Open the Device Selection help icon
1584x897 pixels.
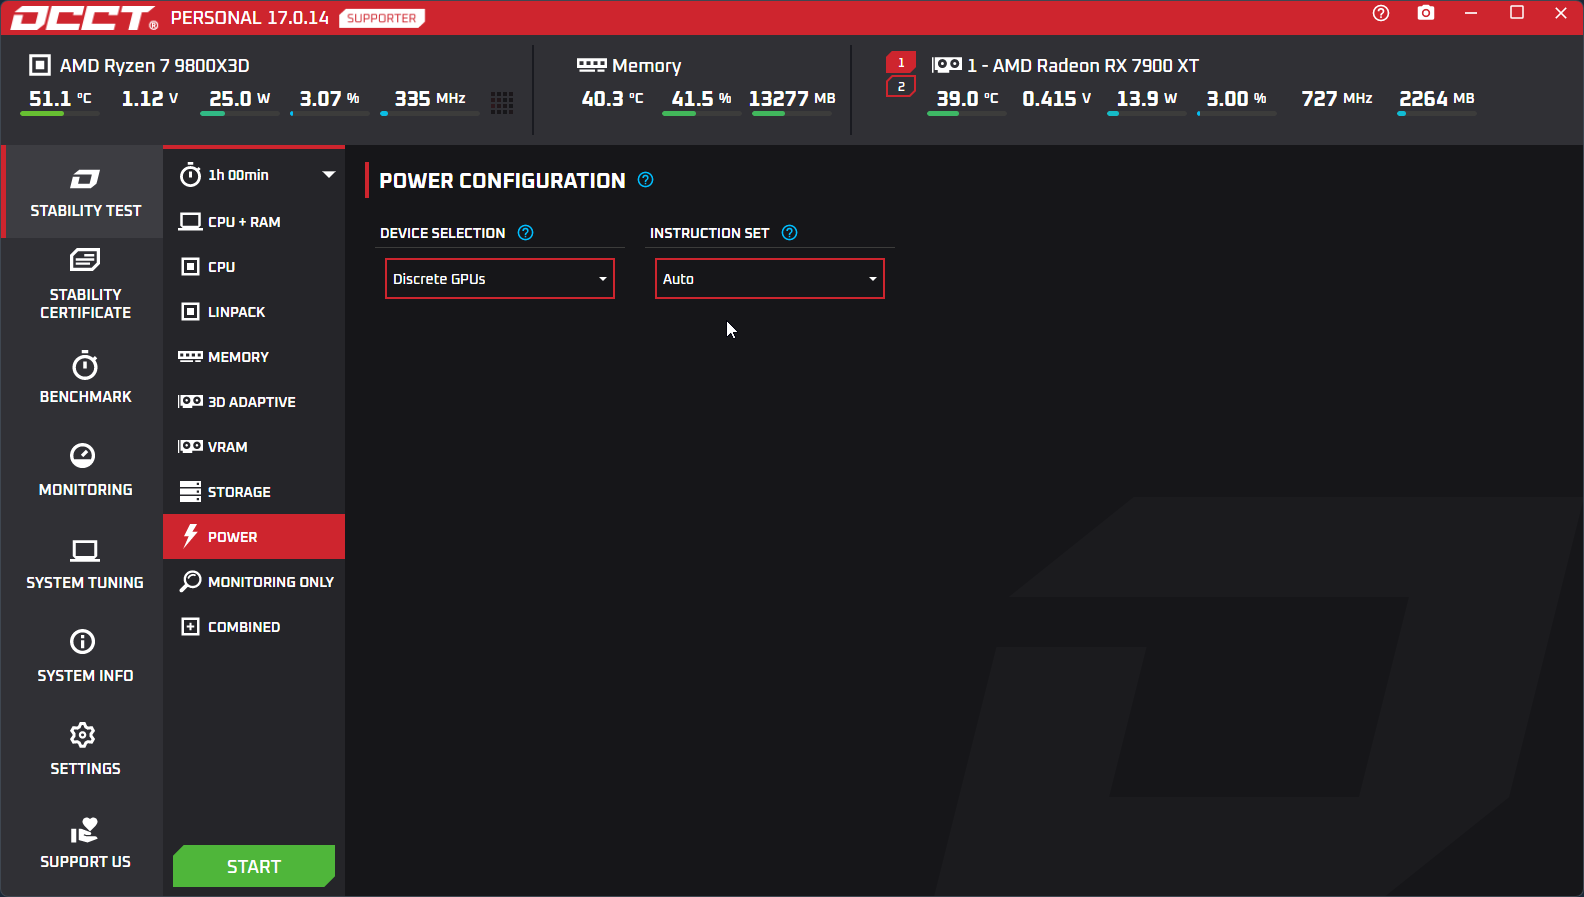click(x=526, y=233)
